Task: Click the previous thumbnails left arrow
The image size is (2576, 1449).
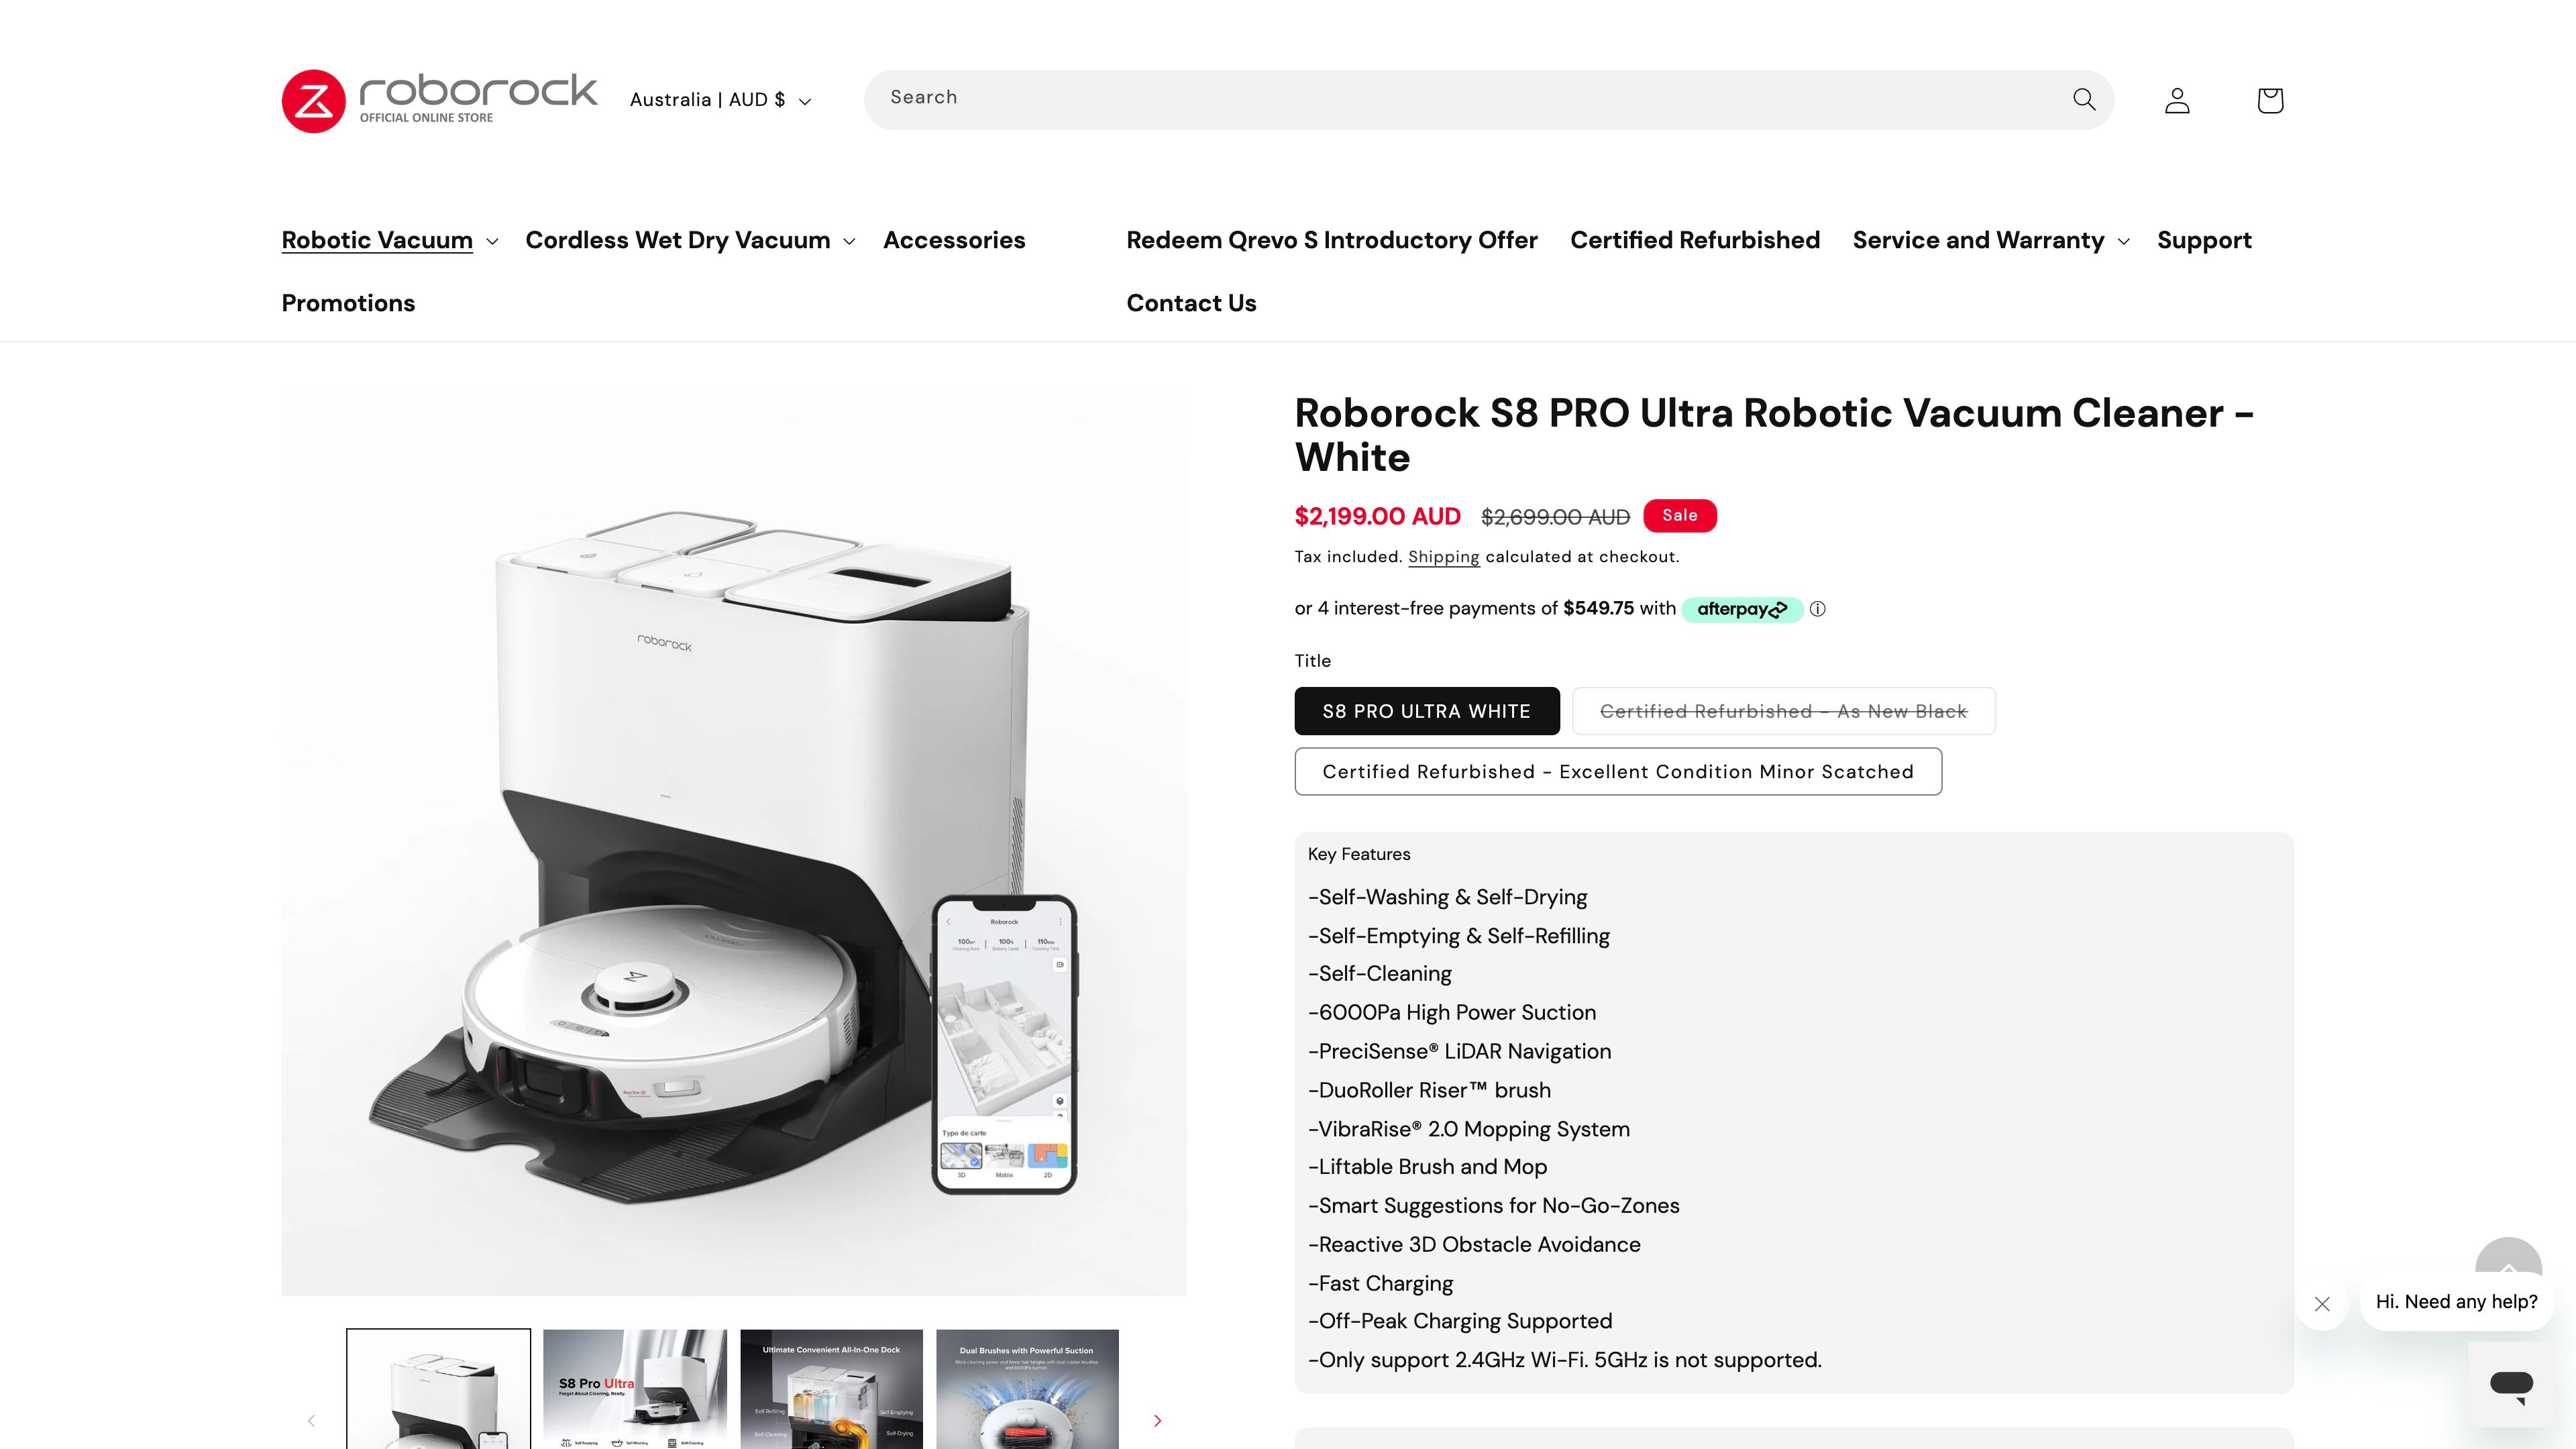Action: click(x=311, y=1420)
